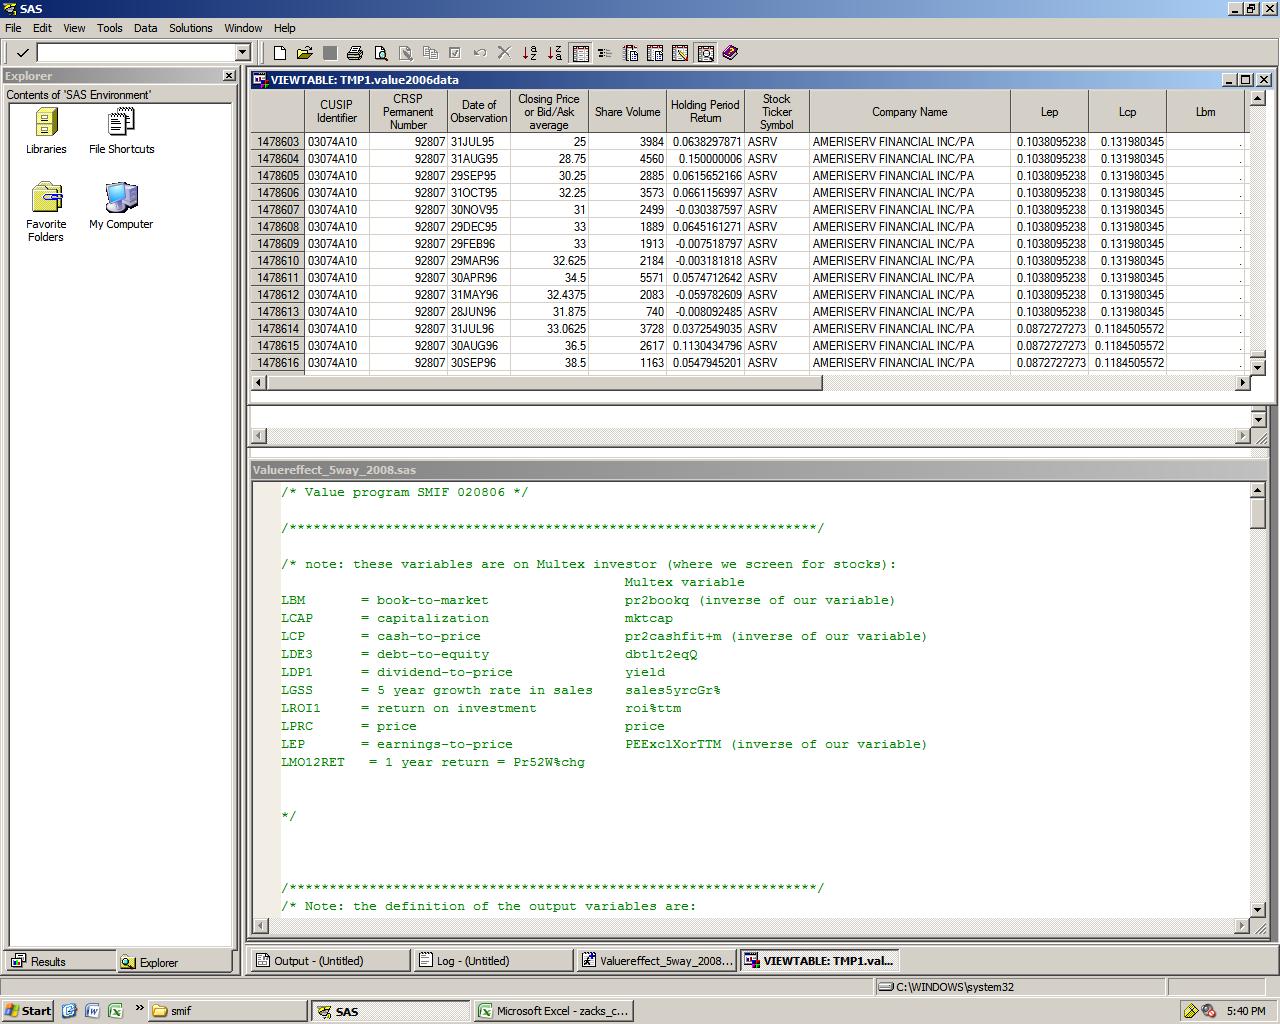Open the Solutions menu
The image size is (1280, 1024).
(x=190, y=28)
